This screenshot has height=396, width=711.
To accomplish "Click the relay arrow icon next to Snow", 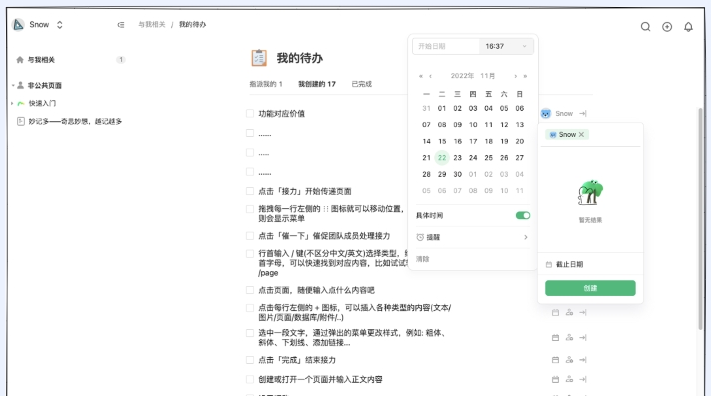I will coord(583,113).
